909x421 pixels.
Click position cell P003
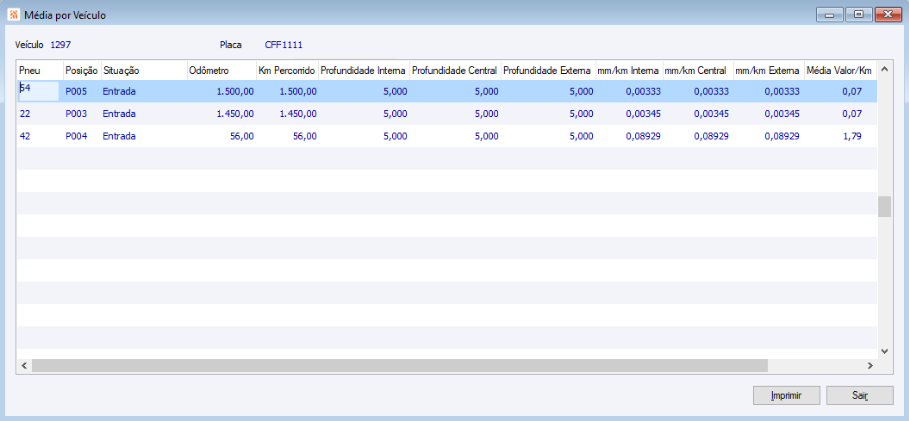tap(76, 114)
